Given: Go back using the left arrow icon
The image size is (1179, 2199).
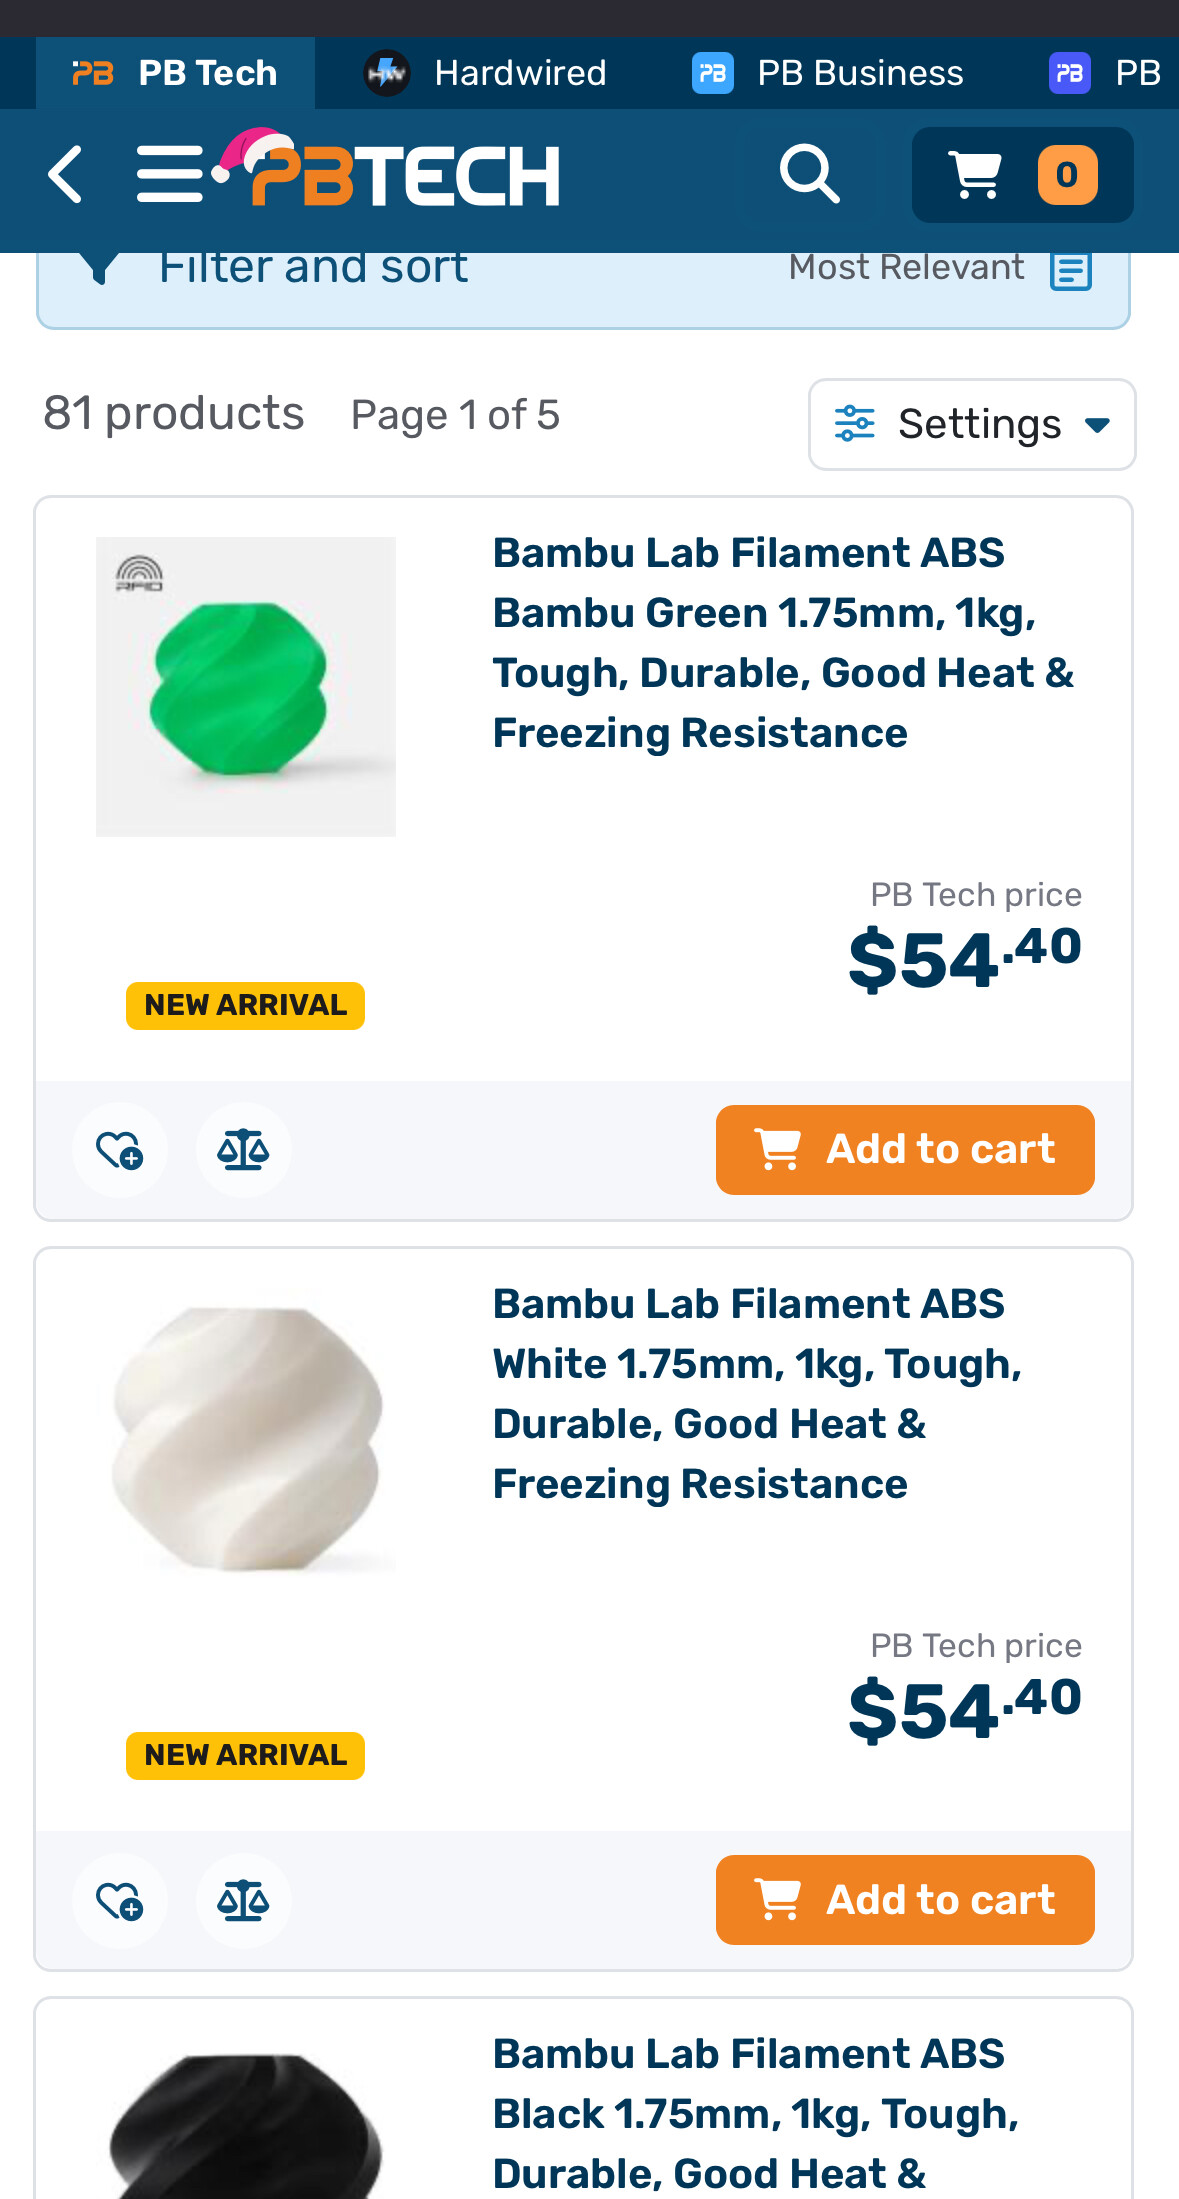Looking at the screenshot, I should [66, 175].
